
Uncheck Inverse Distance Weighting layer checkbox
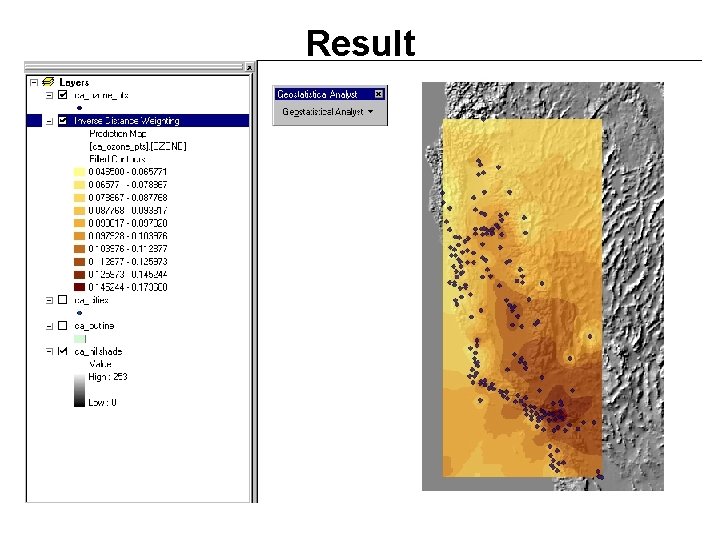[x=63, y=121]
